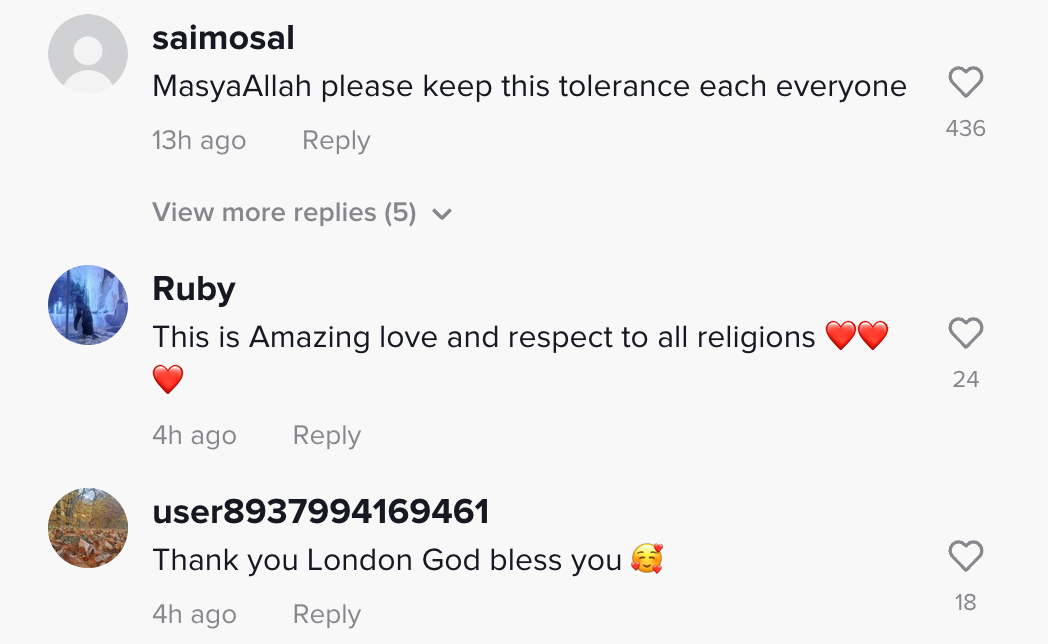Open saimosal's default profile avatar

pos(88,54)
